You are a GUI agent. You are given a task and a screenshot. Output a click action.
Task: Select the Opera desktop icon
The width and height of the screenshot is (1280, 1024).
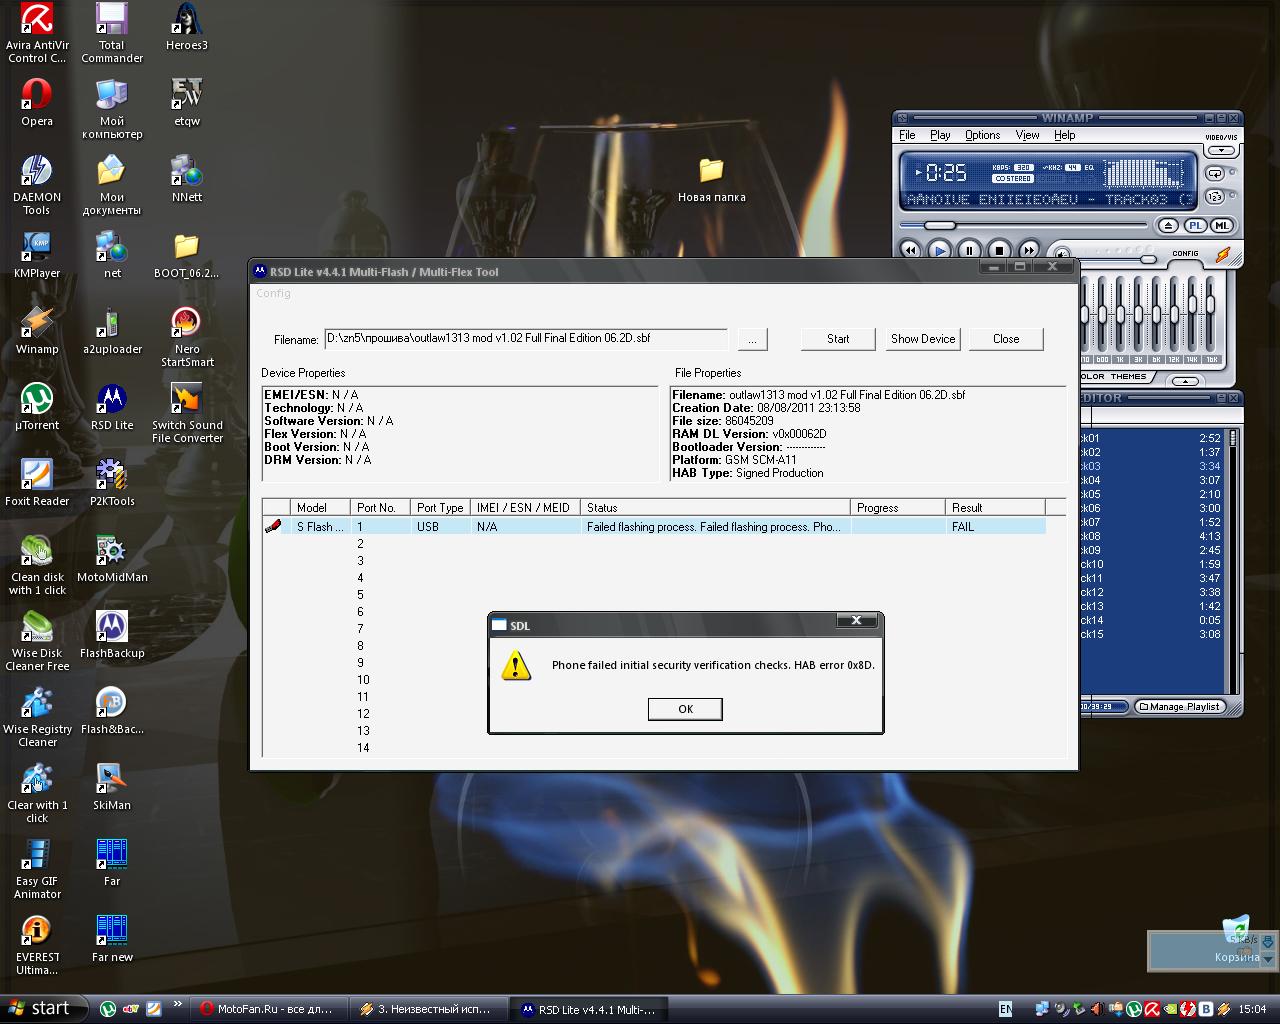pyautogui.click(x=37, y=102)
